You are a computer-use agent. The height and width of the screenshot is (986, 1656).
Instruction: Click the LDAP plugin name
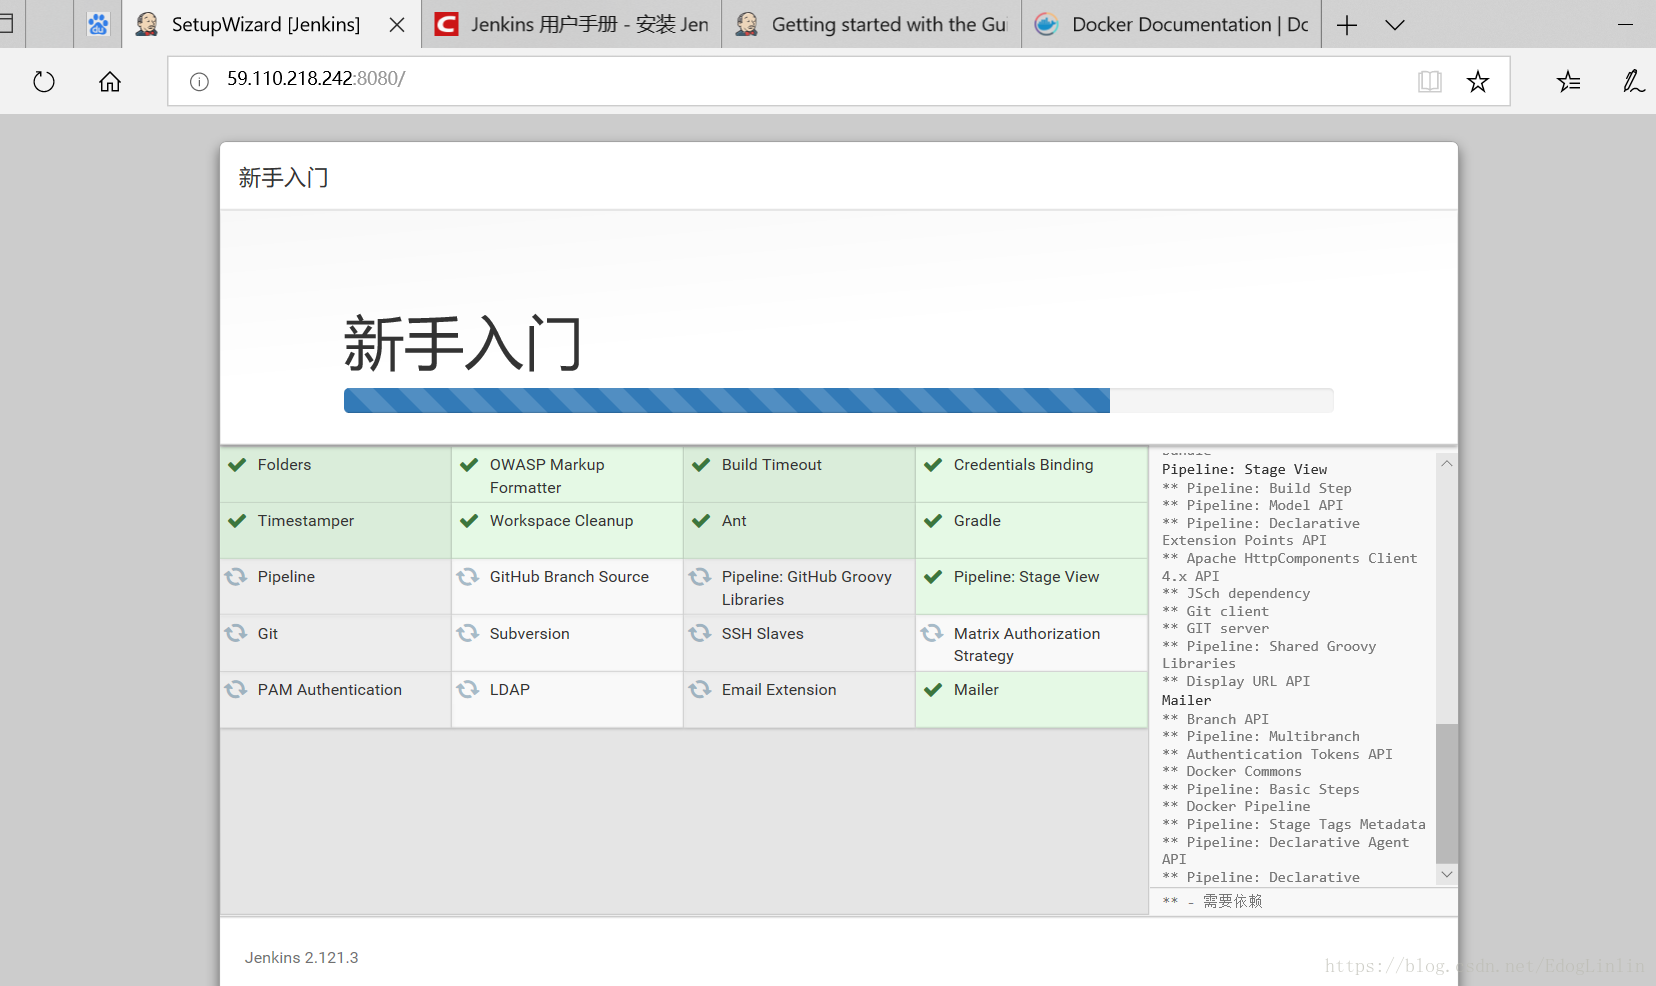click(510, 690)
